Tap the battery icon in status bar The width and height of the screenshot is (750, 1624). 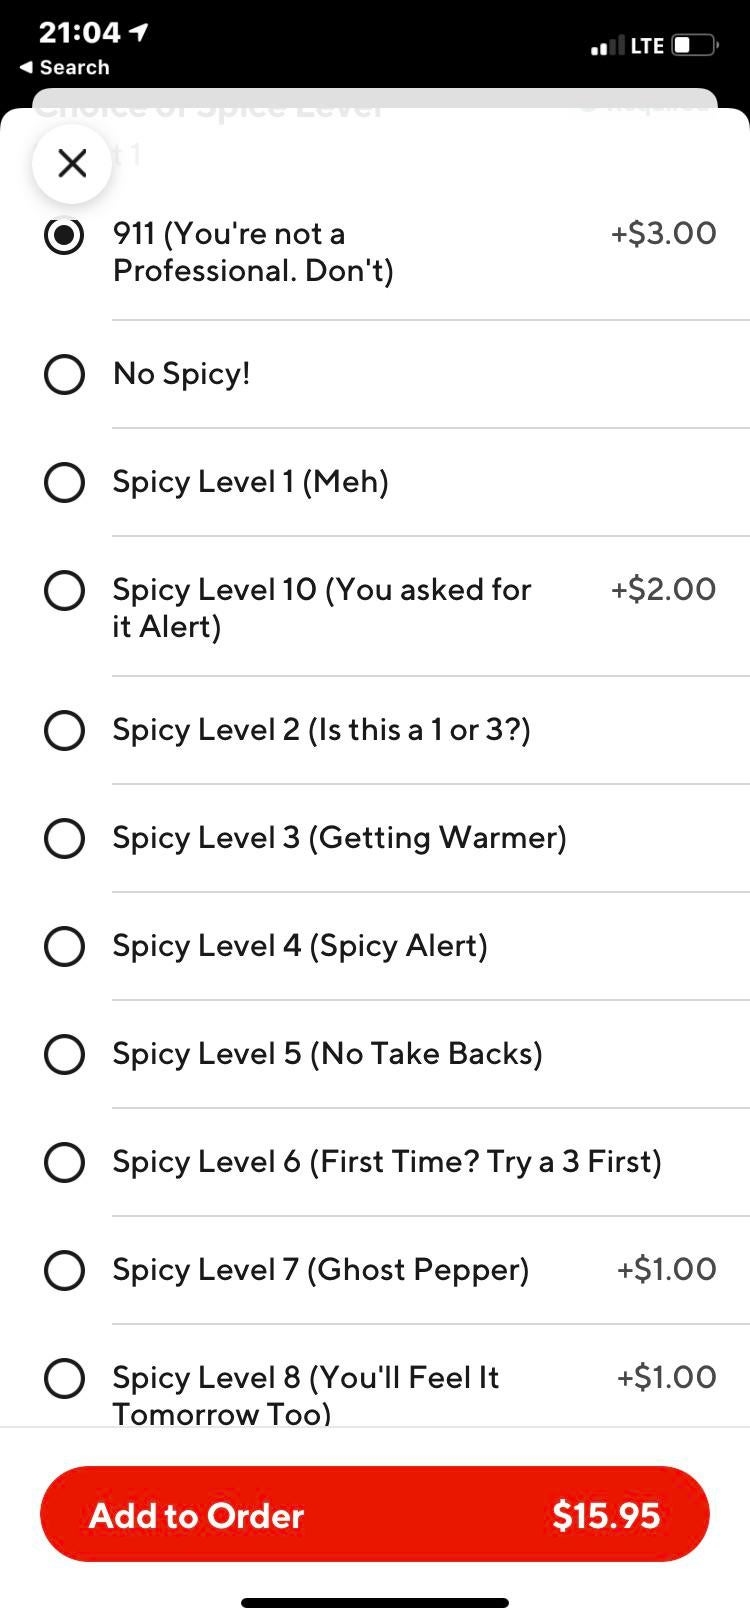click(x=695, y=45)
